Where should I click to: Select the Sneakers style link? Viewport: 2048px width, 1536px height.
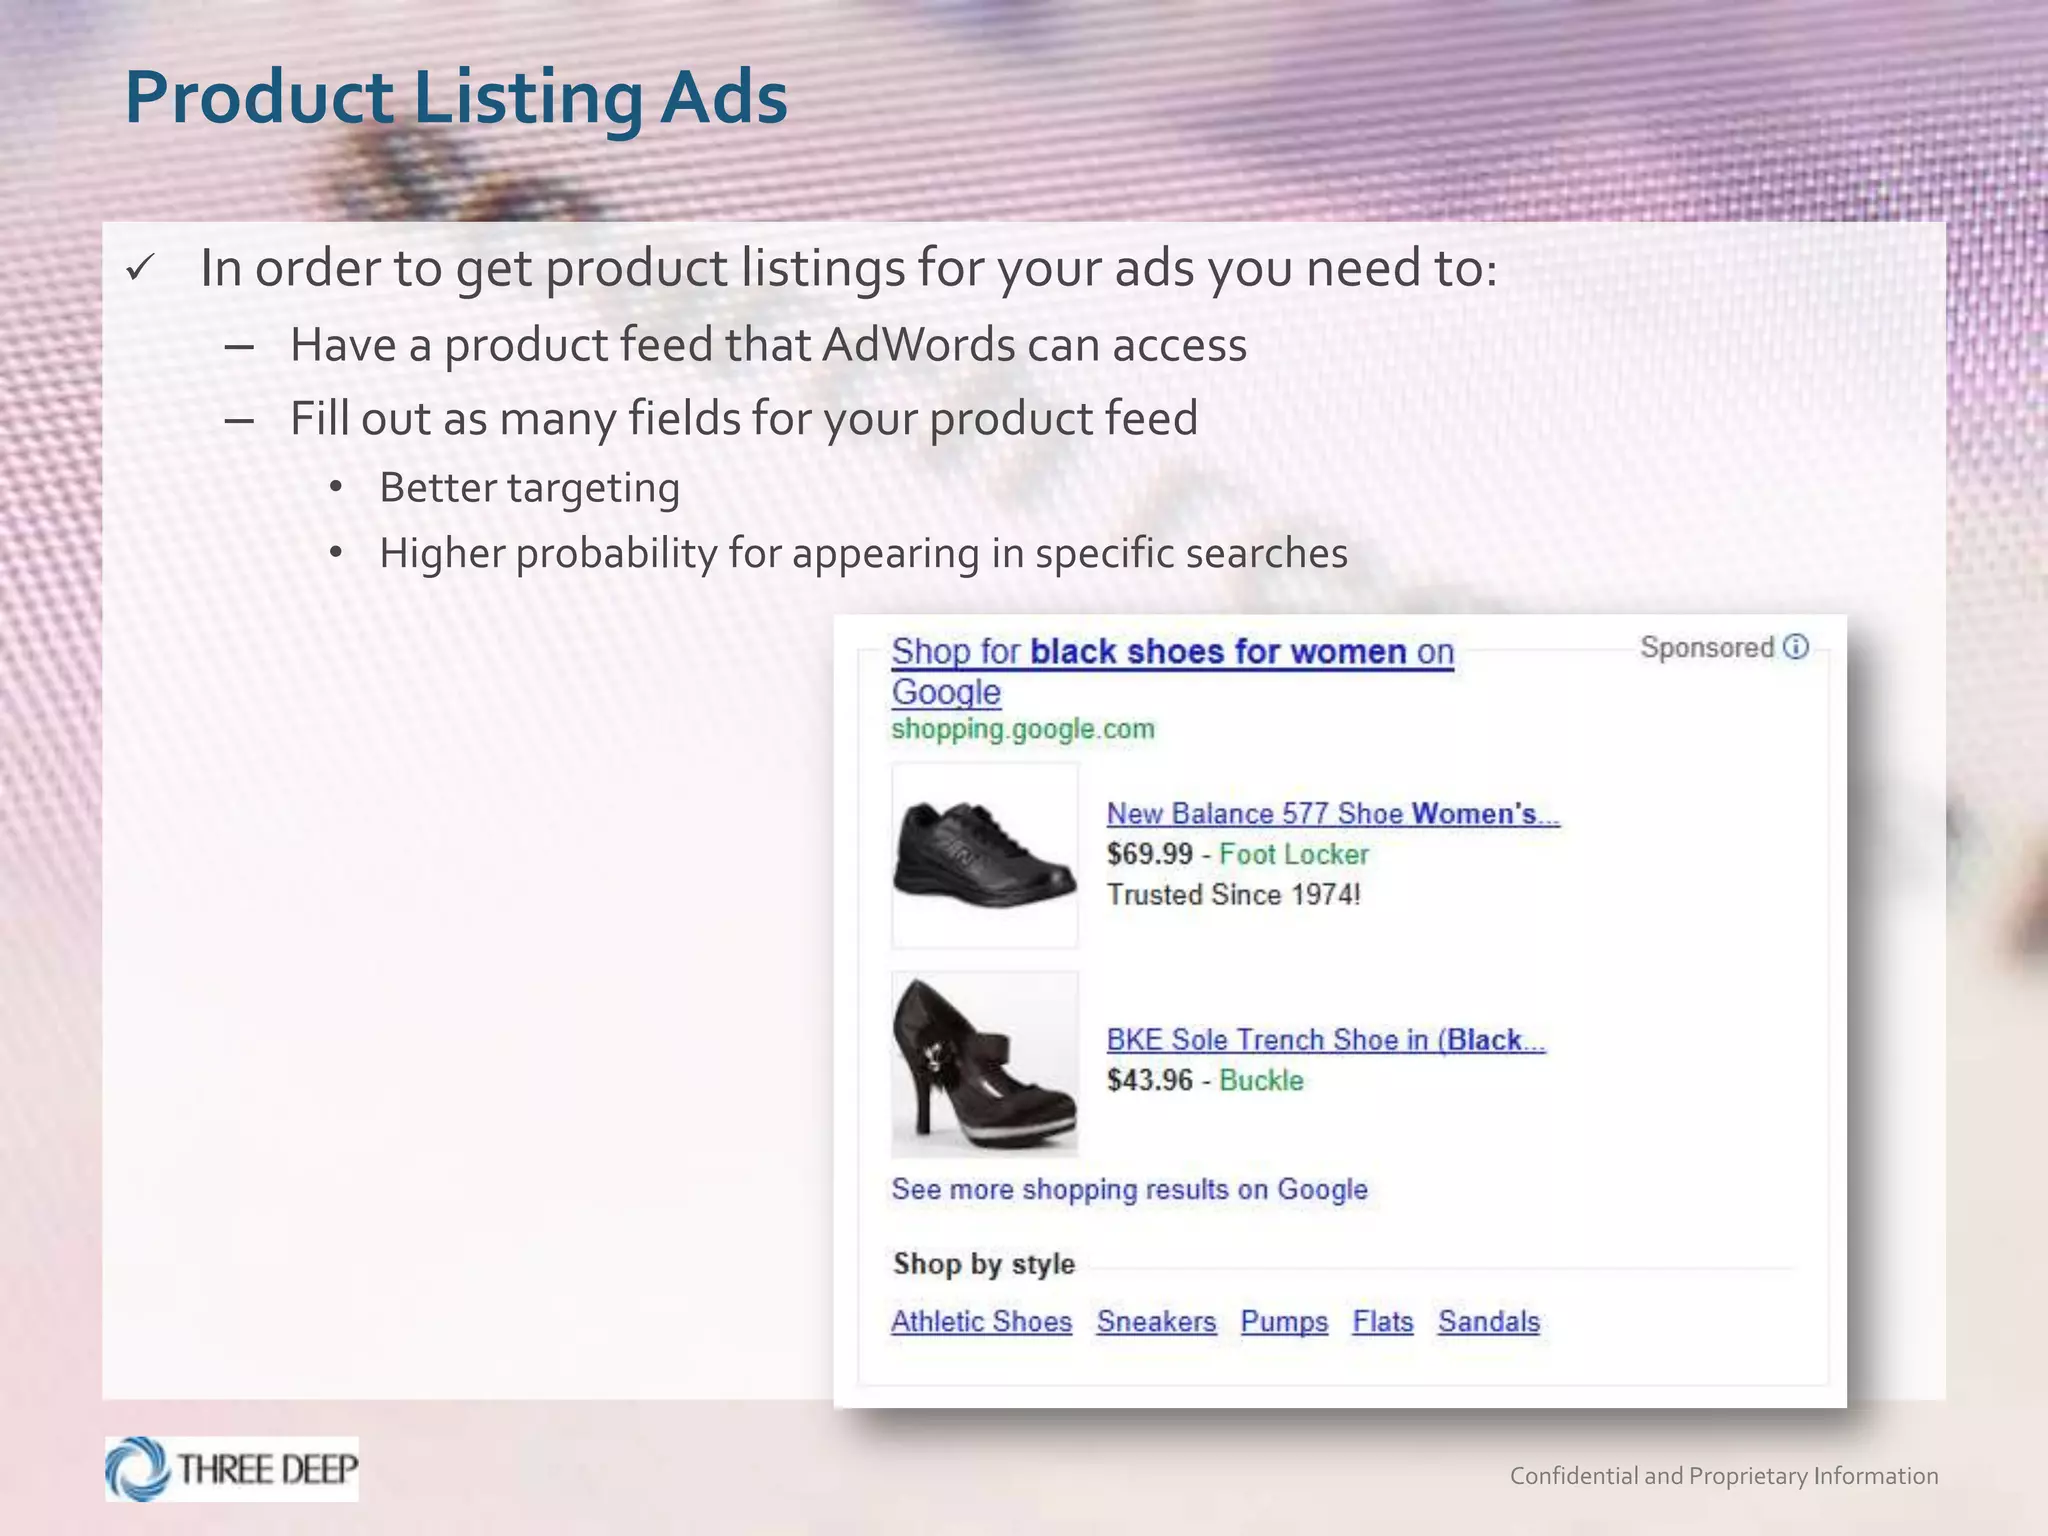point(1156,1321)
